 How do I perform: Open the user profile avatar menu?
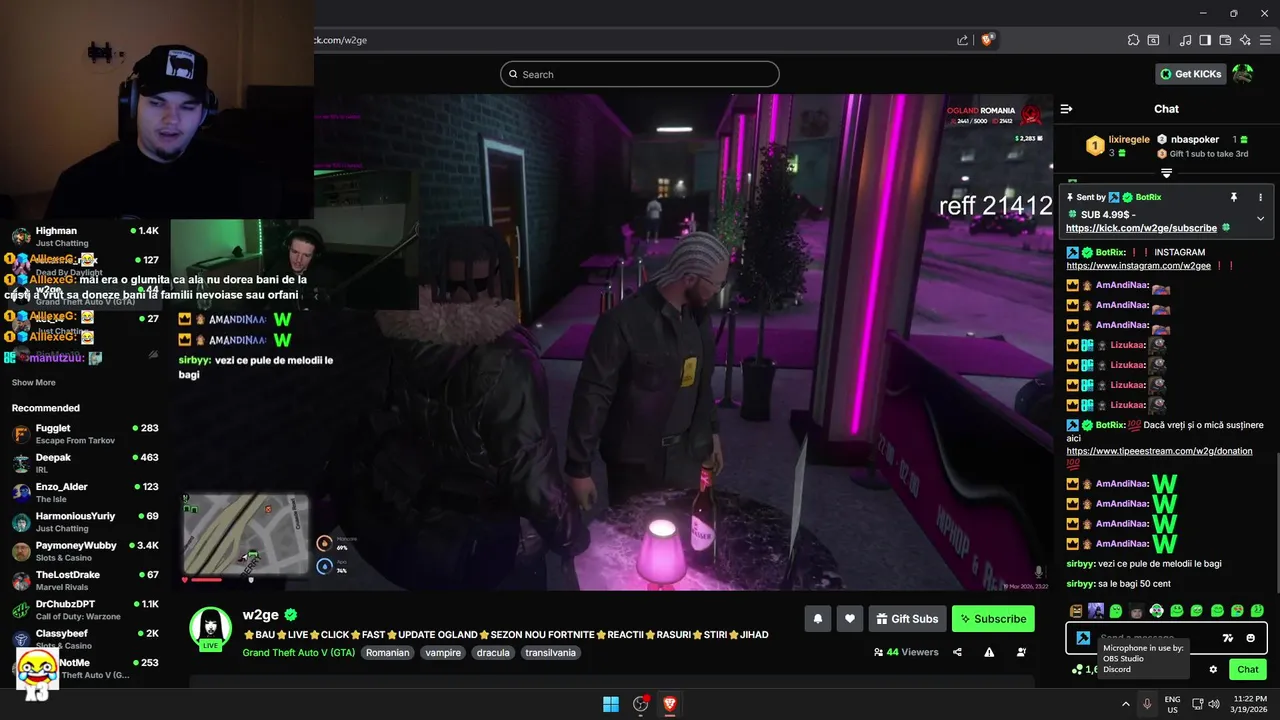point(1243,74)
